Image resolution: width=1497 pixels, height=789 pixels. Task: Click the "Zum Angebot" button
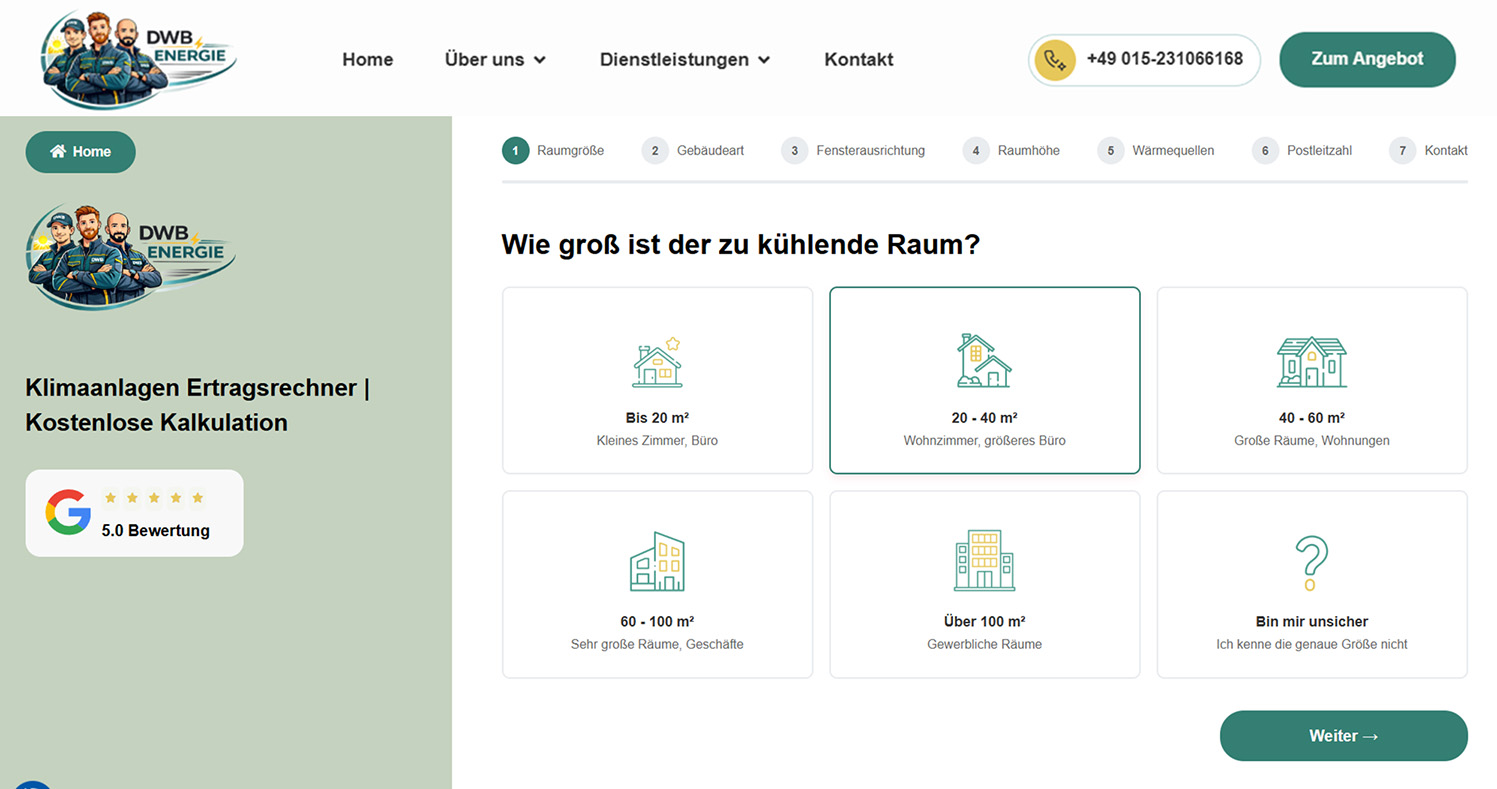1367,59
